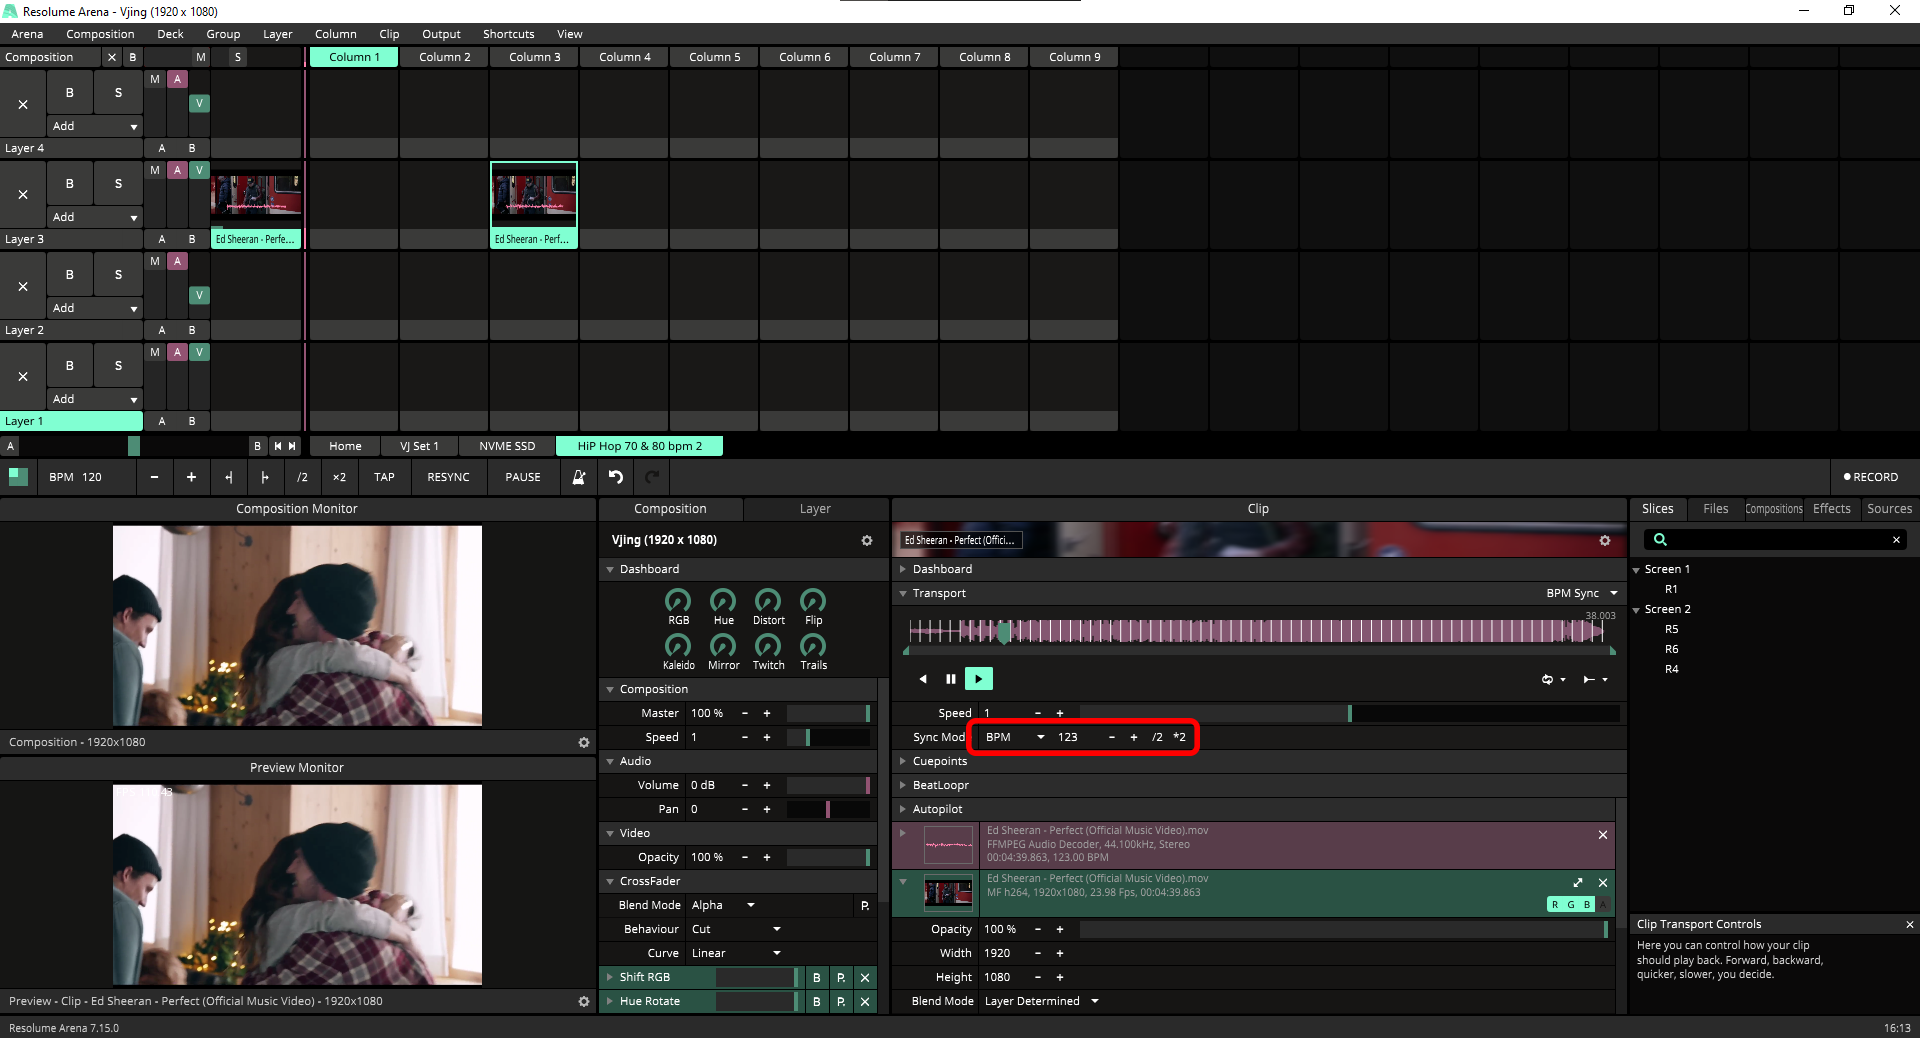Toggle Solo on Layer 4
Viewport: 1920px width, 1038px height.
[118, 93]
